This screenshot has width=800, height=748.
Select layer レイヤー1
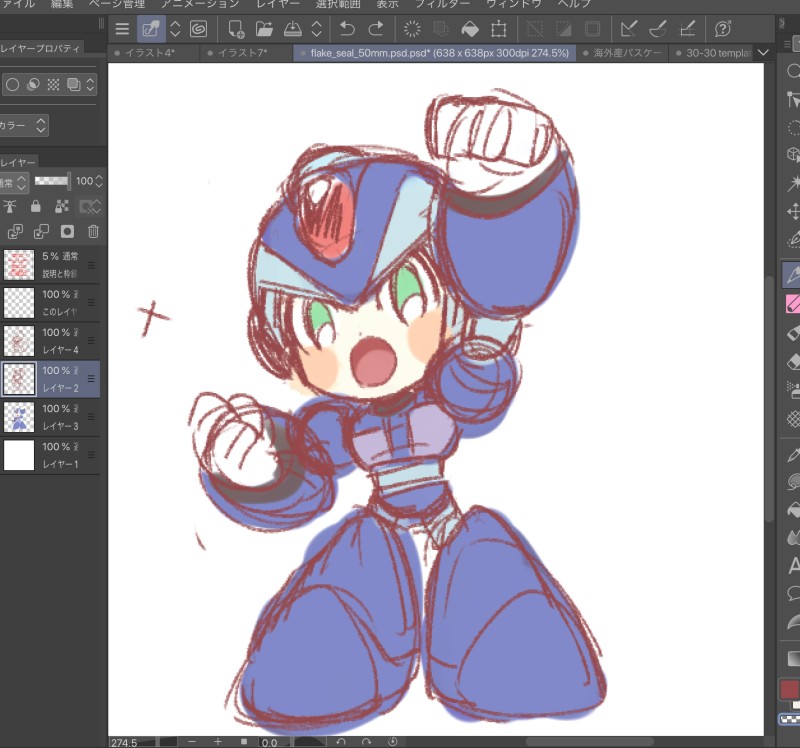[50, 455]
